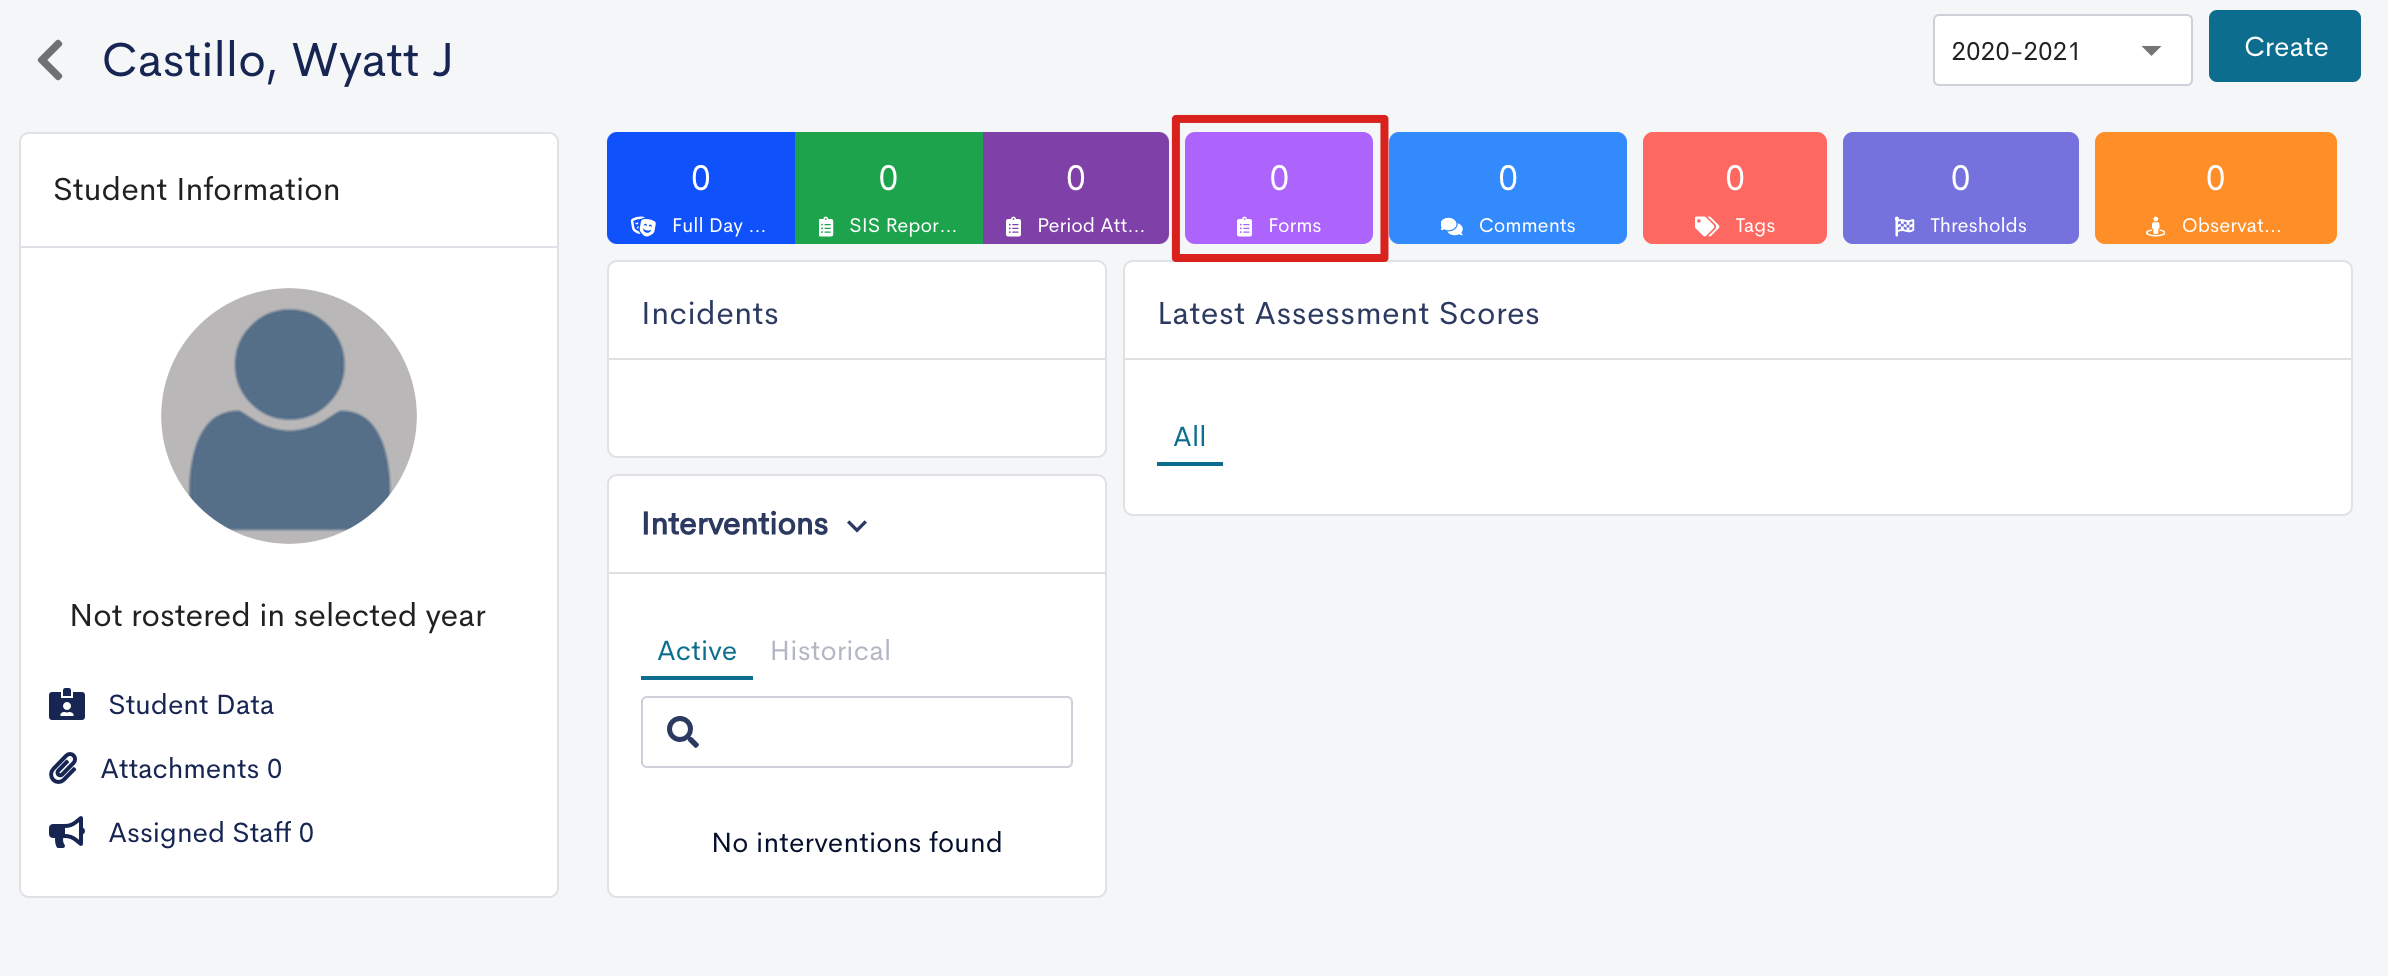The height and width of the screenshot is (976, 2388).
Task: Open the SIS Reports tile
Action: (889, 188)
